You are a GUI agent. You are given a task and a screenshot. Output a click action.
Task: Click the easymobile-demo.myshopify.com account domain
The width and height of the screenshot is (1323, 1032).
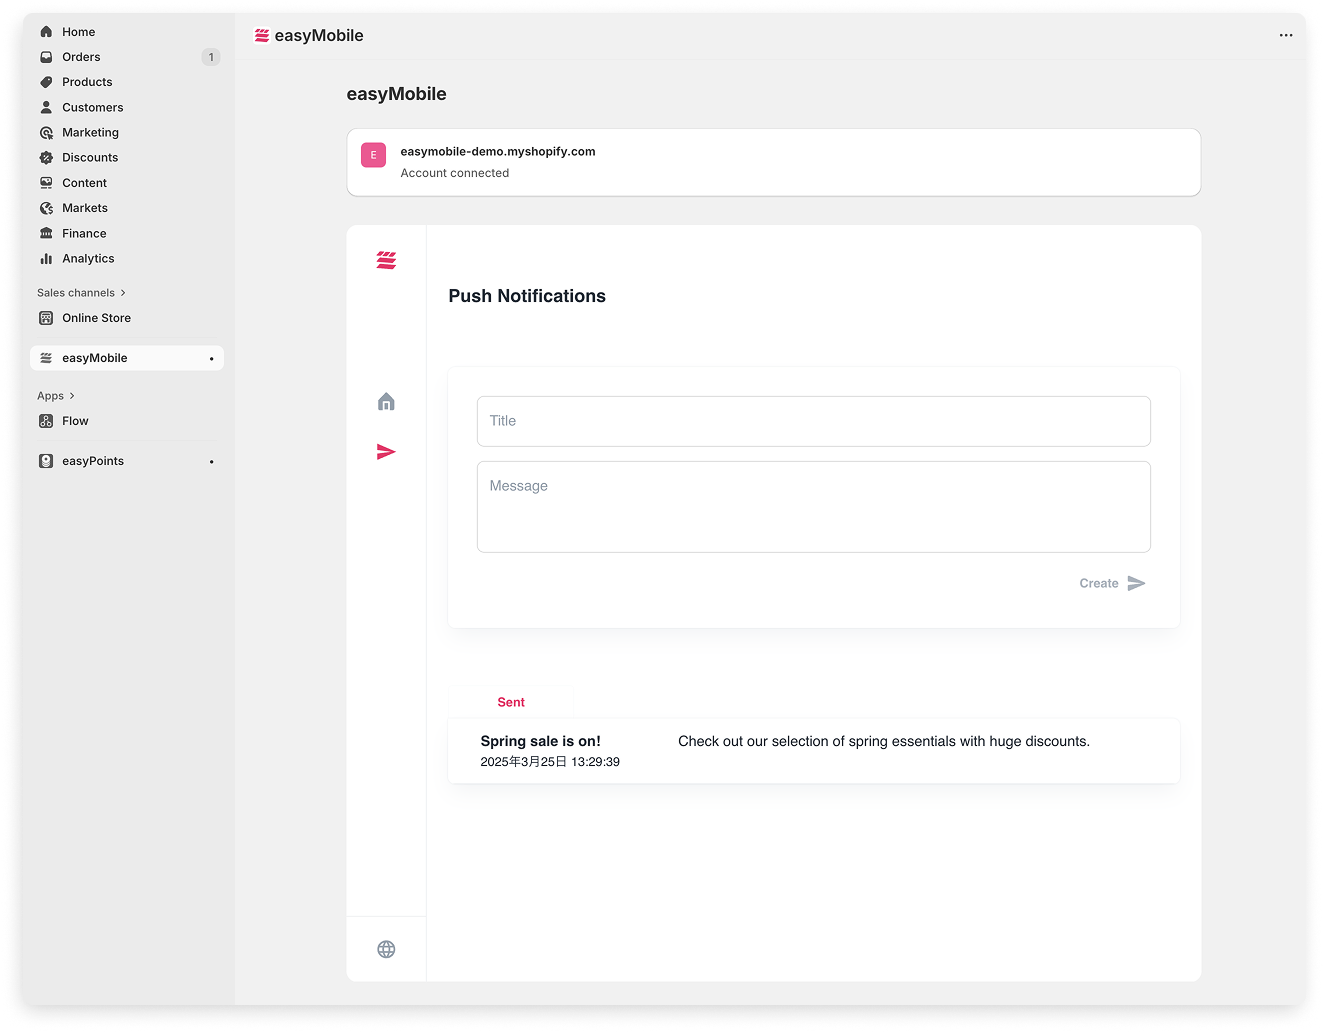pos(498,152)
